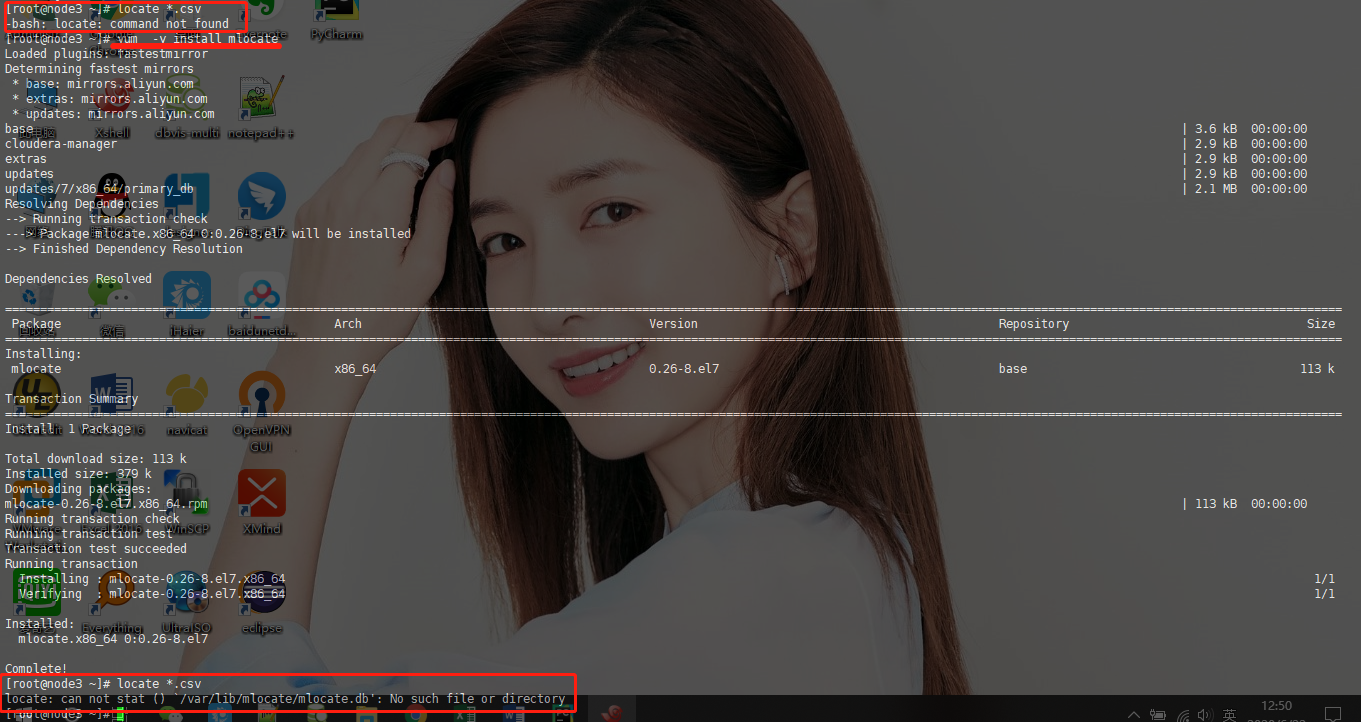Click 'Loaded plugins: fastestmirror' line
Viewport: 1361px width, 722px height.
[x=106, y=54]
